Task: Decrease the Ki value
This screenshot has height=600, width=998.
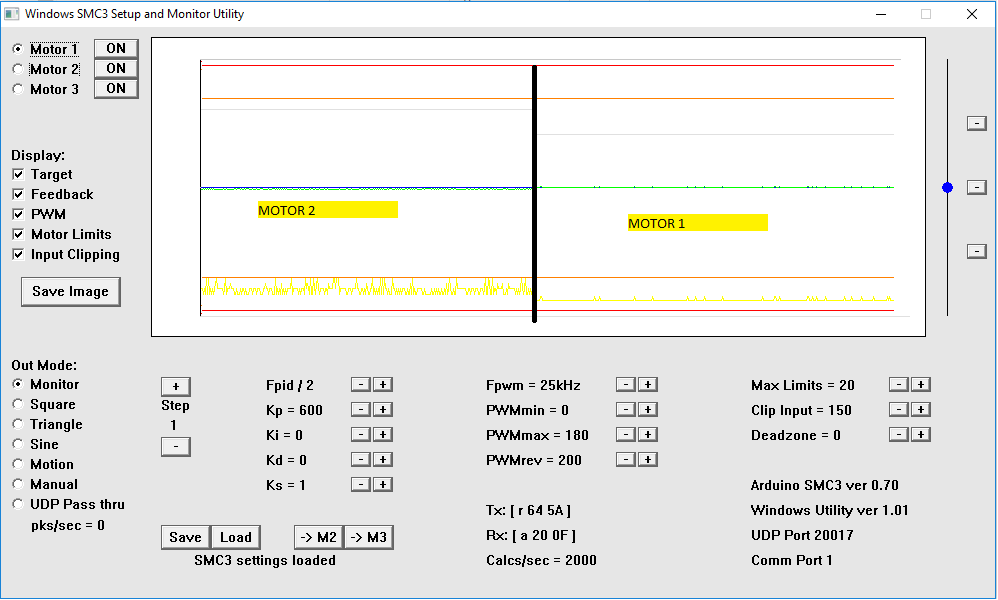Action: 361,434
